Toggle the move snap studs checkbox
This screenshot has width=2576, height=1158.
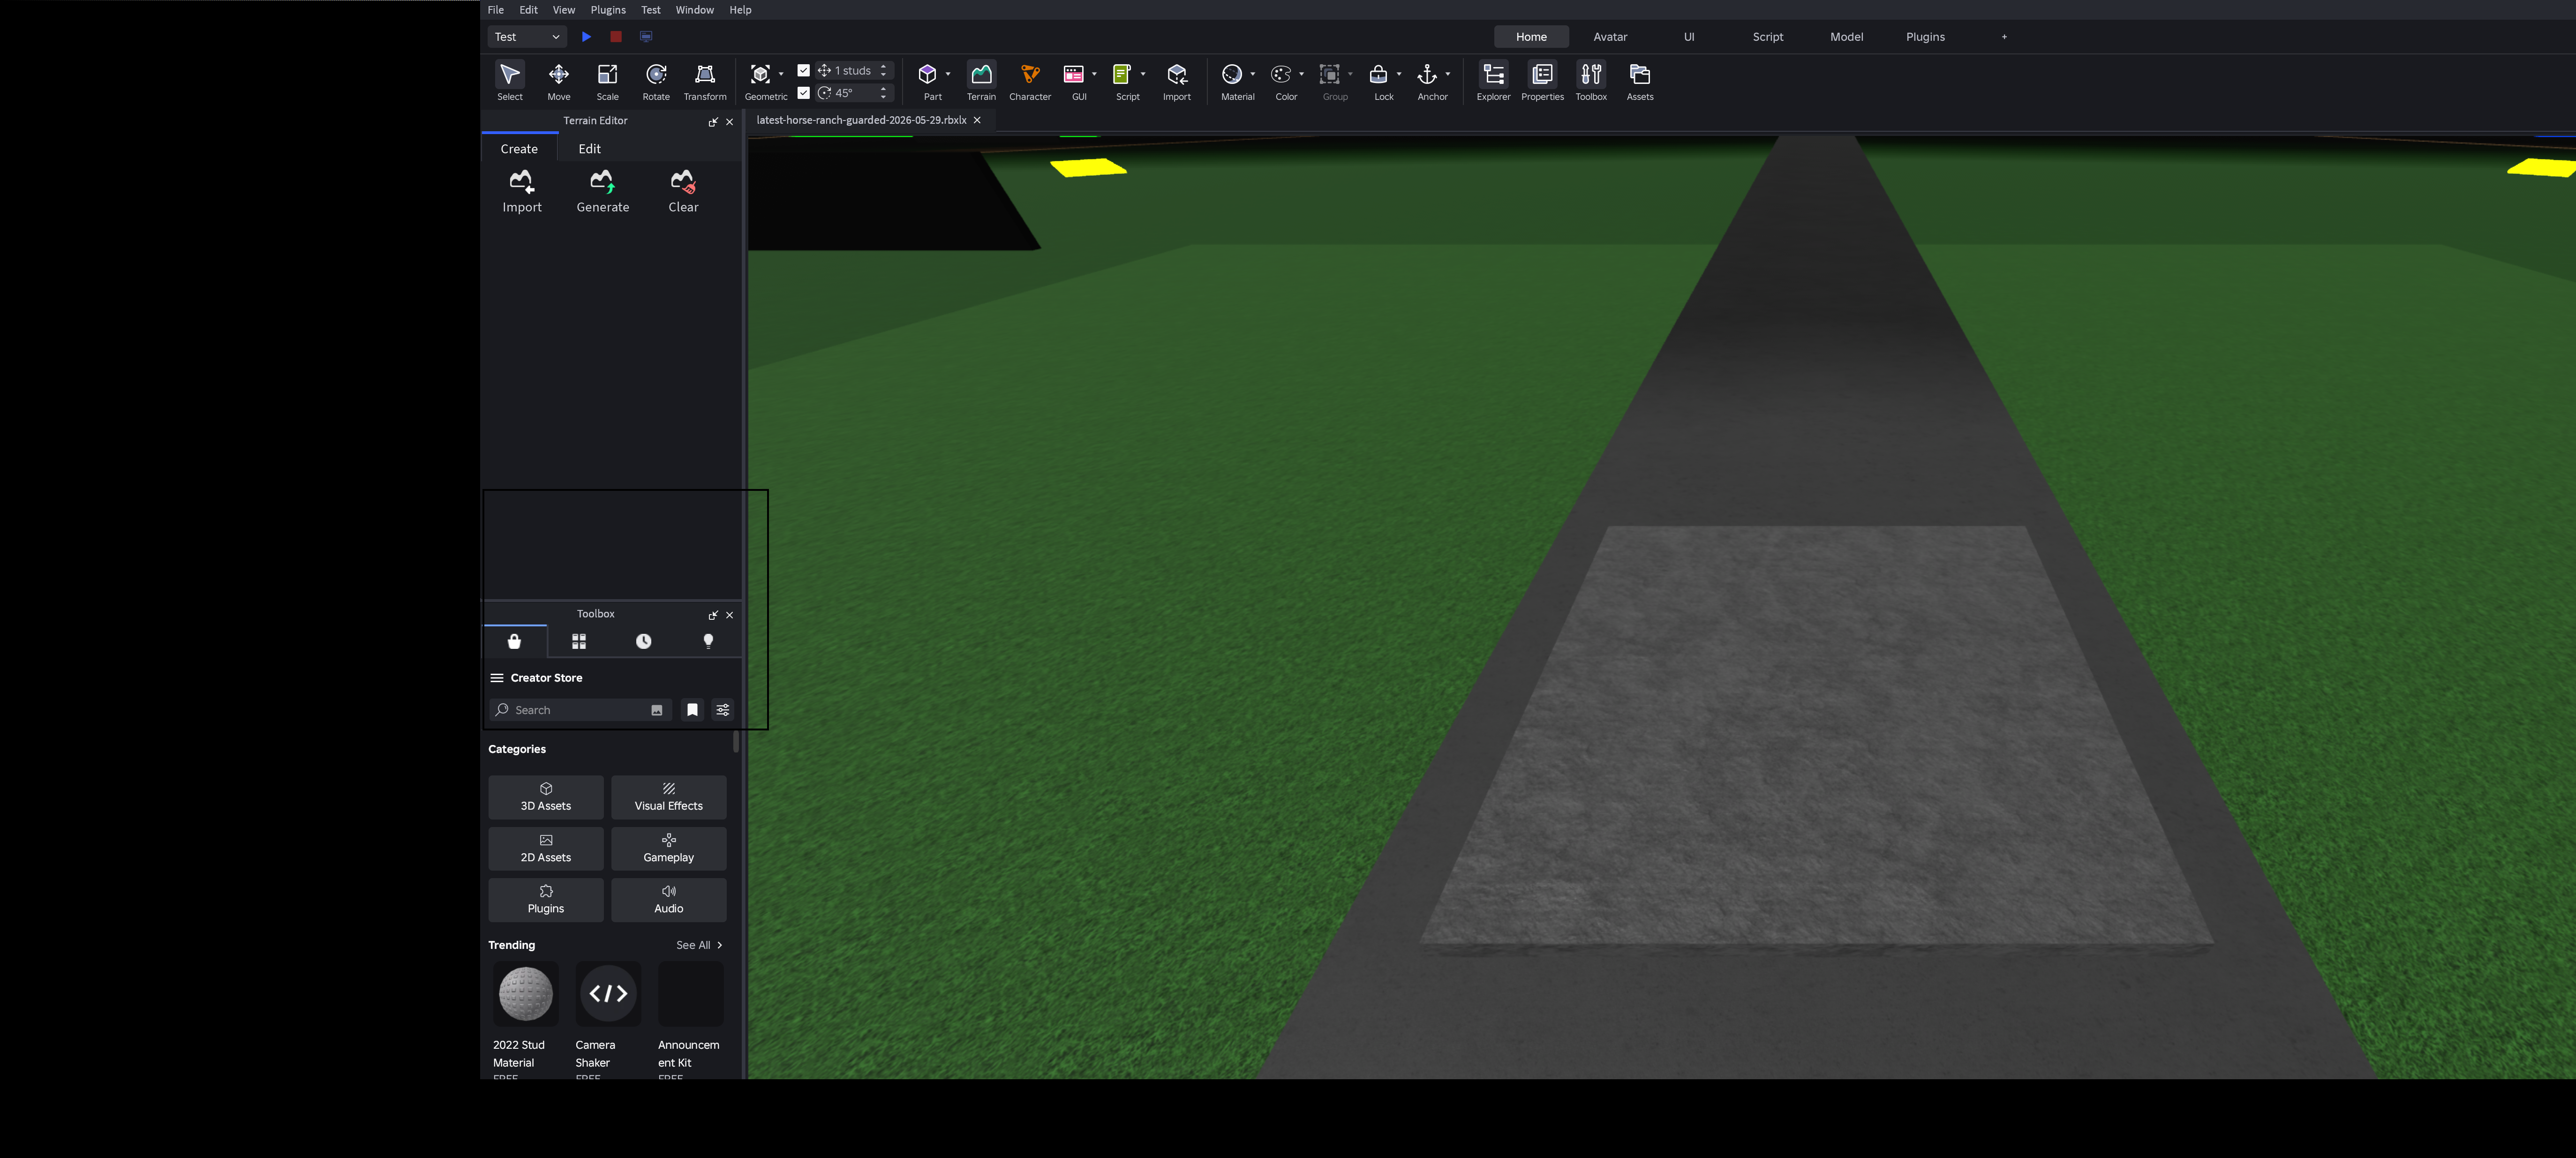(803, 70)
